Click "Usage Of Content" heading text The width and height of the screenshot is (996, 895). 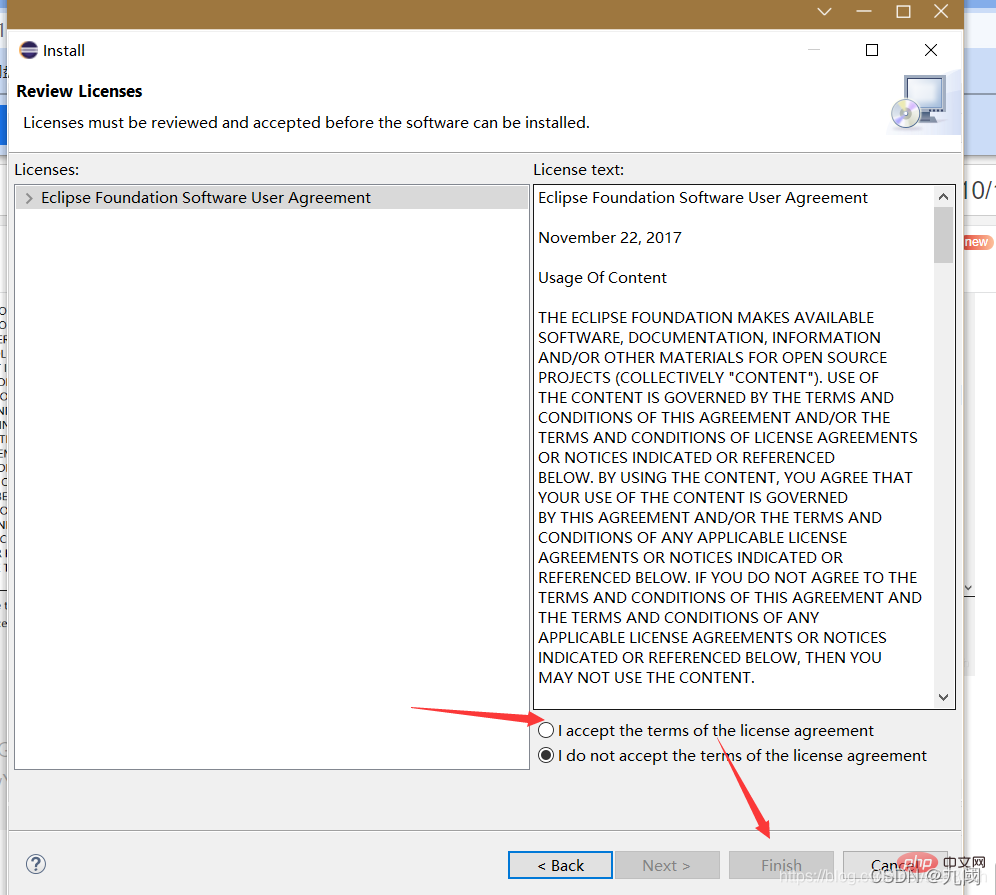pyautogui.click(x=602, y=278)
